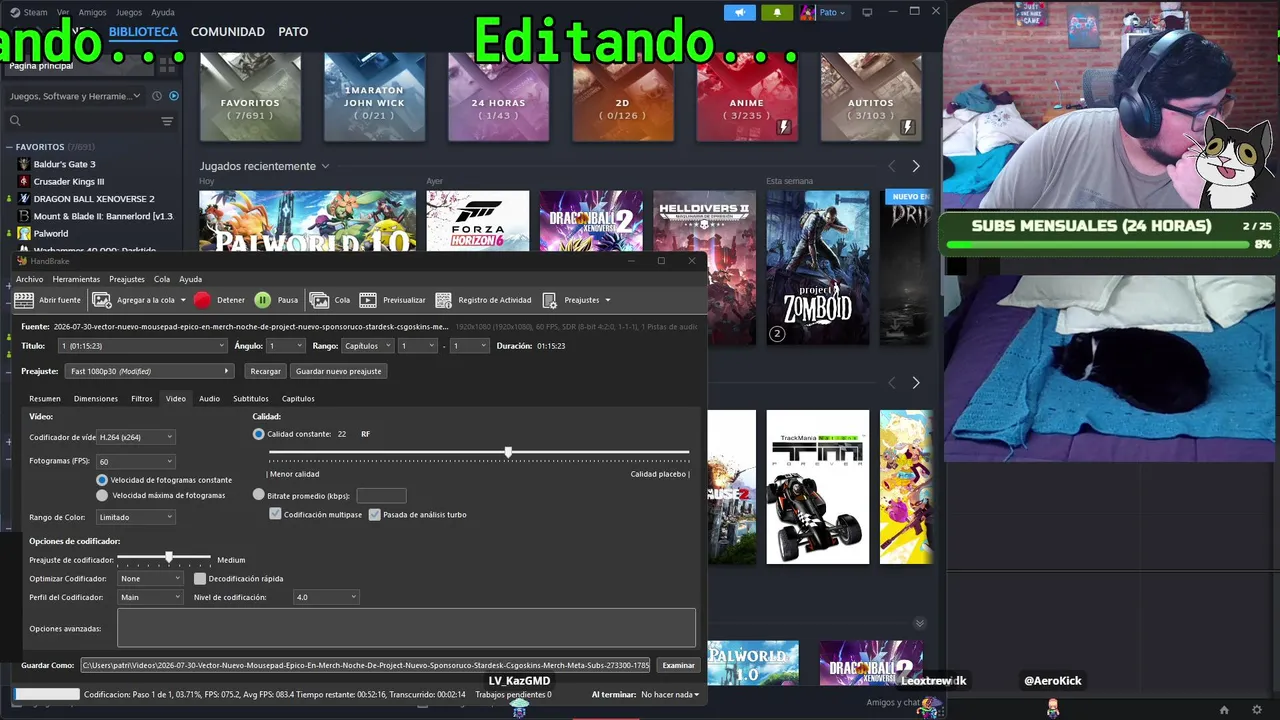The width and height of the screenshot is (1280, 720).
Task: Open the BIBLIOTECA section in Steam
Action: (x=143, y=32)
